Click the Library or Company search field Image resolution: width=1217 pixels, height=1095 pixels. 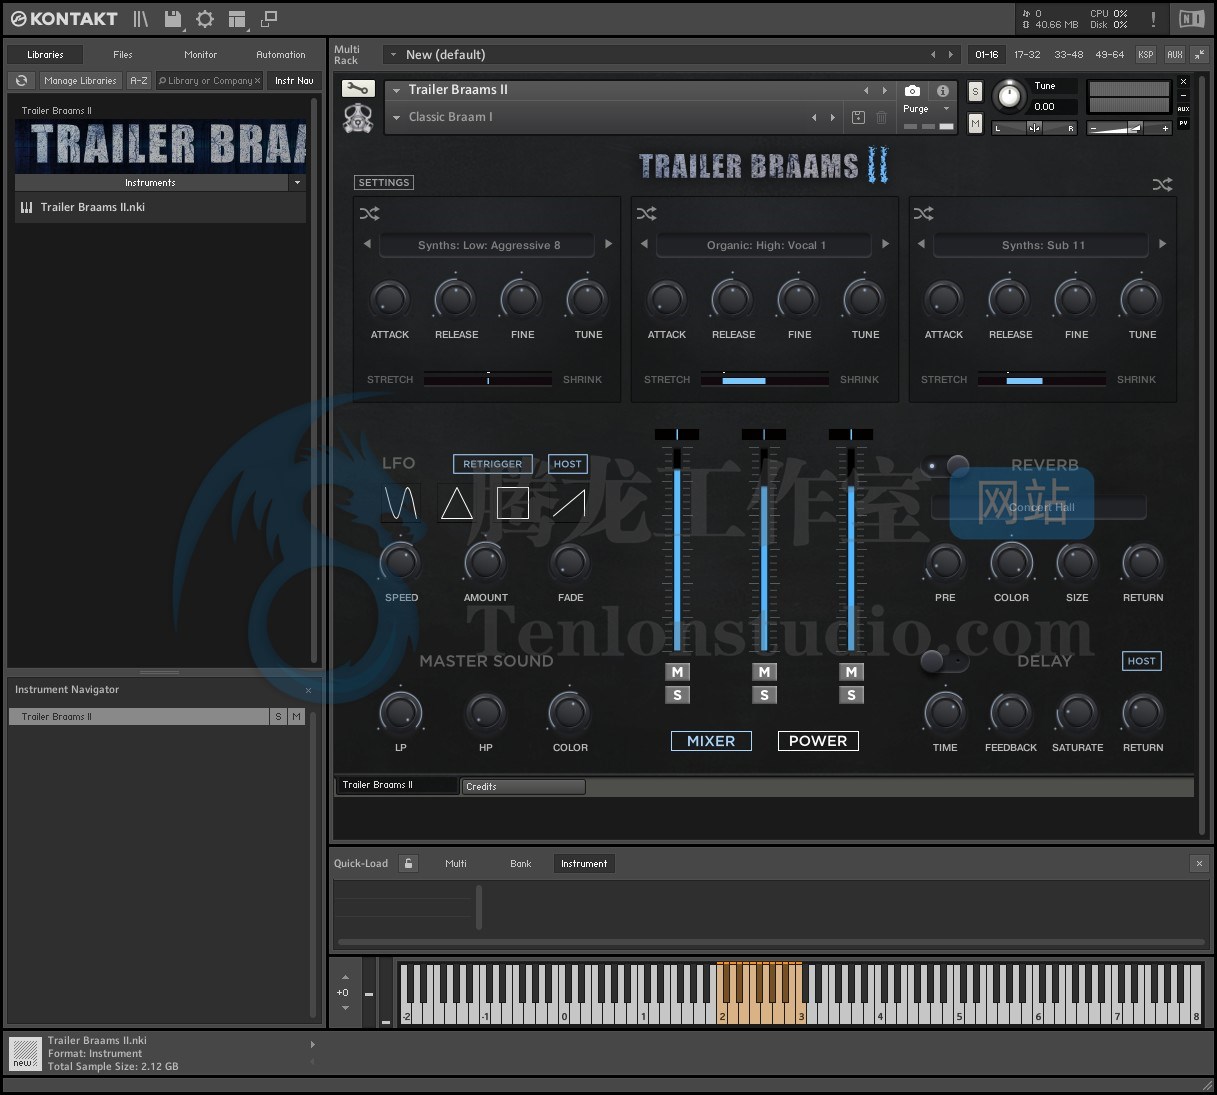coord(210,81)
